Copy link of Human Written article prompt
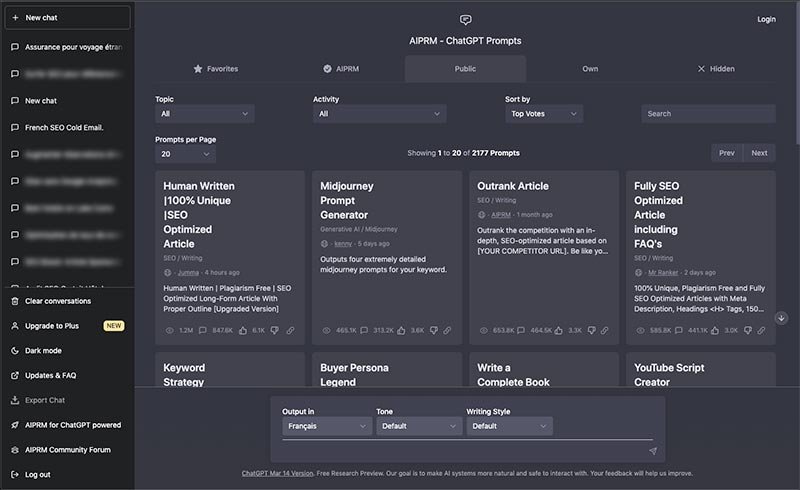The image size is (800, 490). tap(290, 331)
